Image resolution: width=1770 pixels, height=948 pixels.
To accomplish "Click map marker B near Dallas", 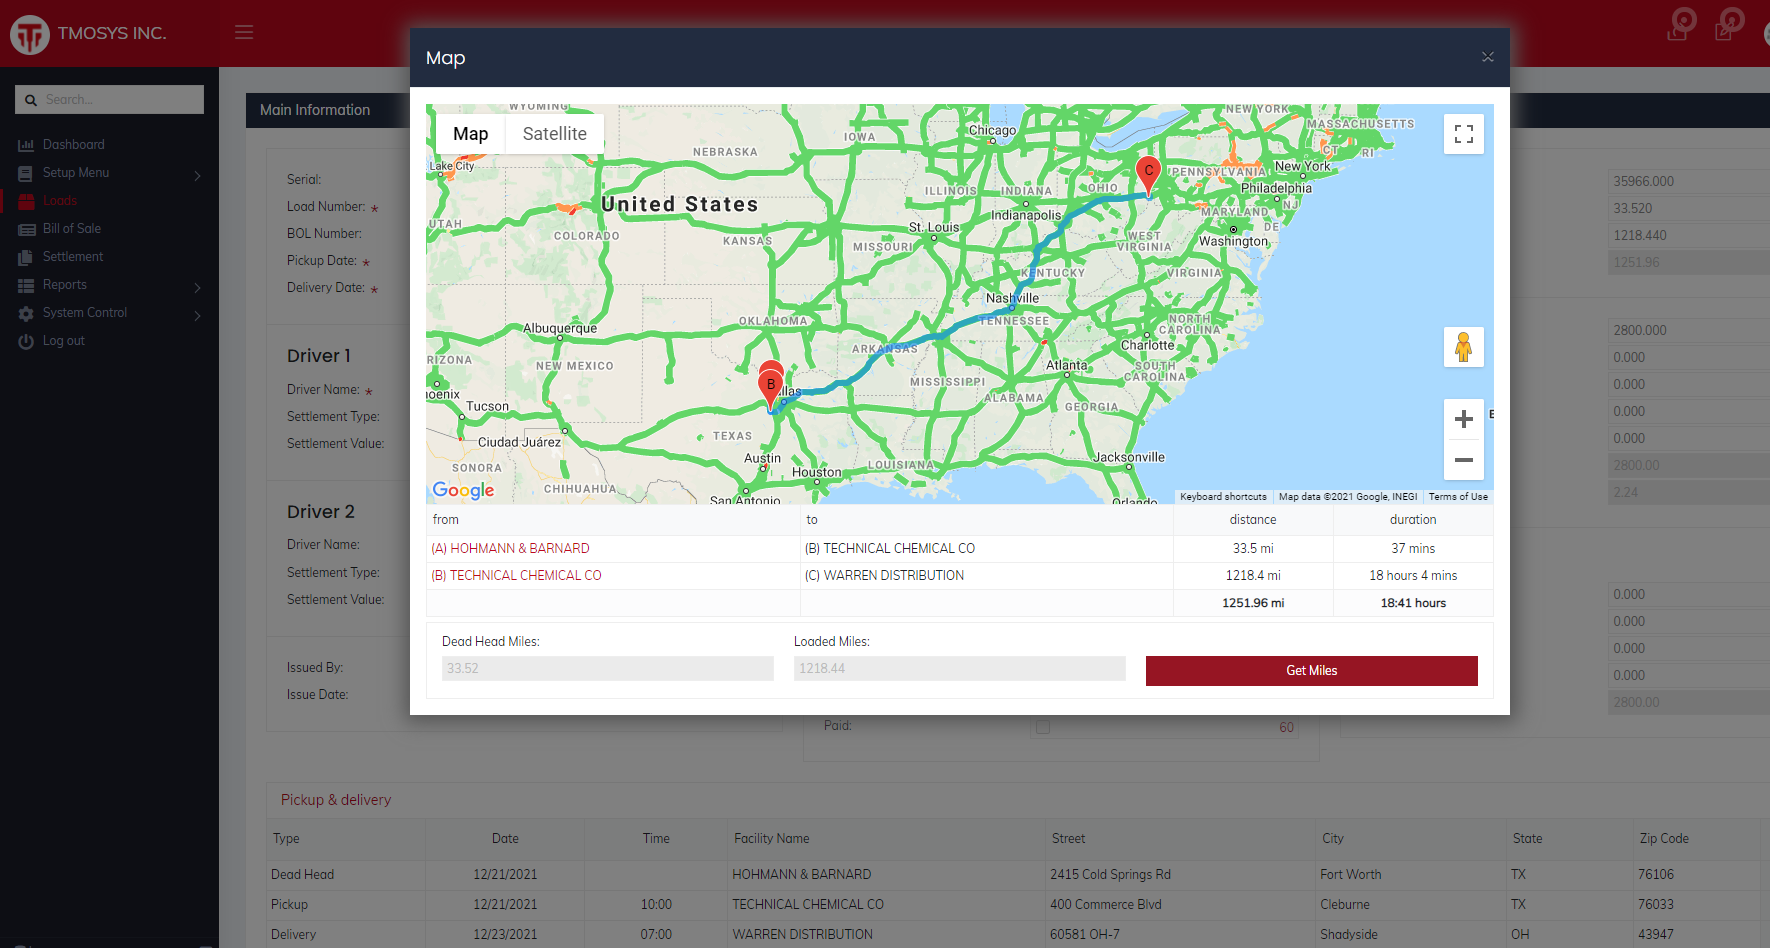I will click(x=770, y=390).
